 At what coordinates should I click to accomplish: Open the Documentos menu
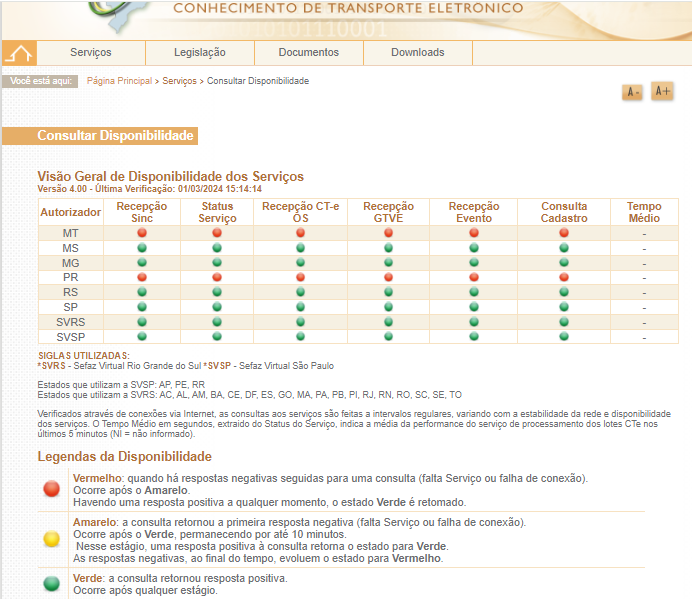point(309,53)
